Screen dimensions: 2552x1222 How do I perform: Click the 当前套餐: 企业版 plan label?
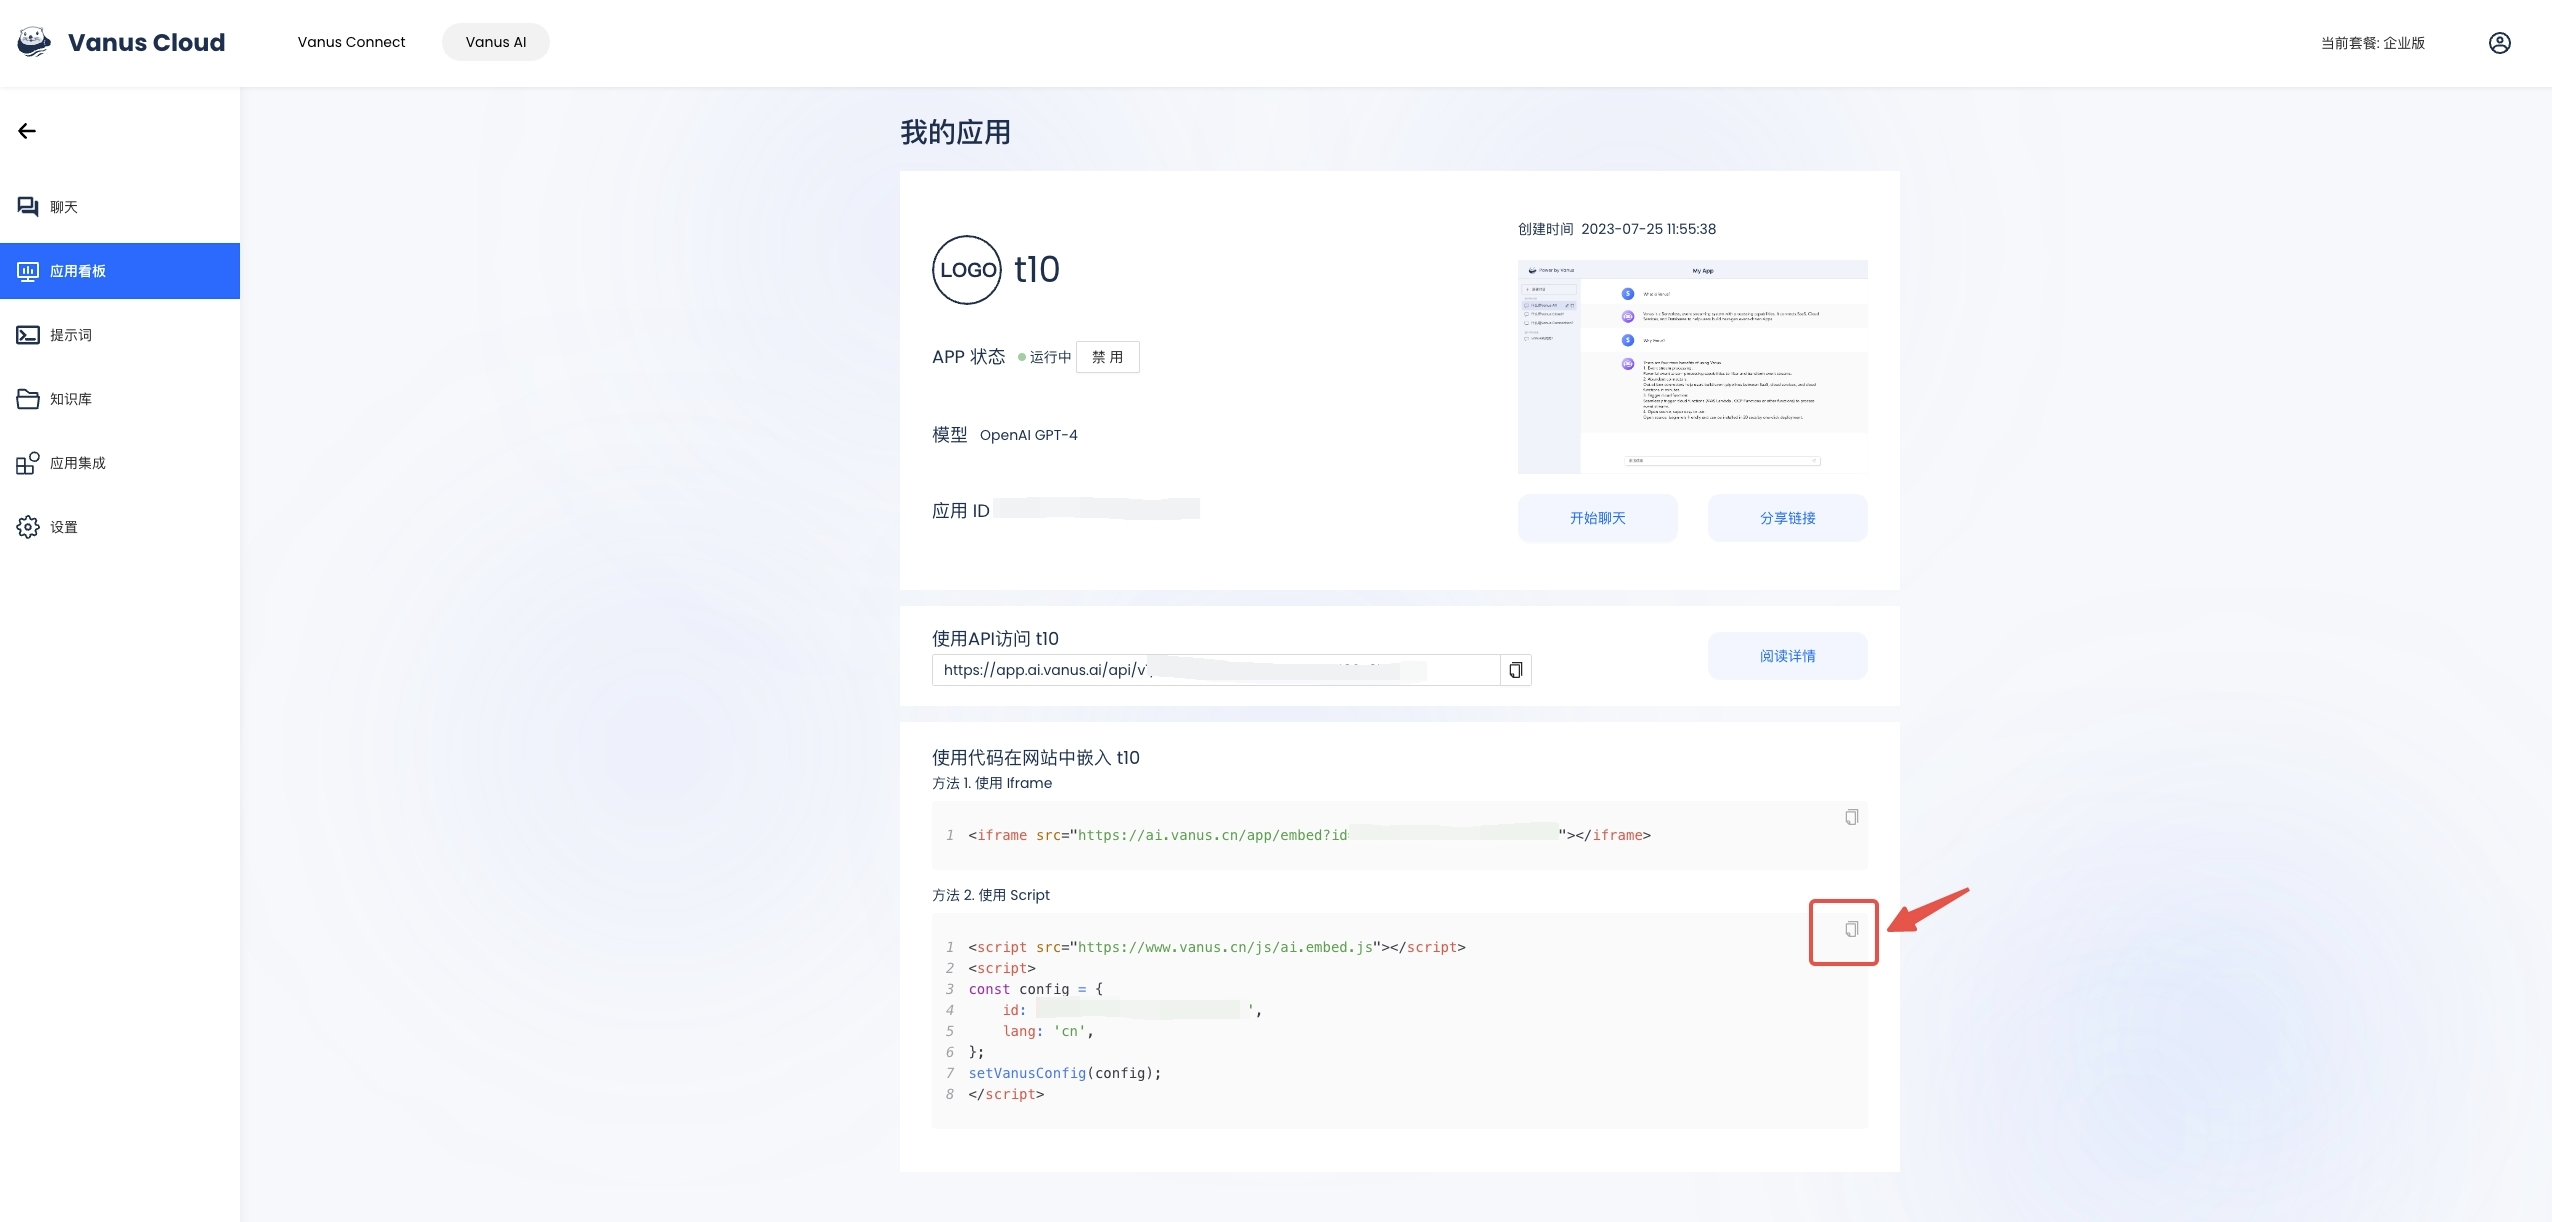2372,43
